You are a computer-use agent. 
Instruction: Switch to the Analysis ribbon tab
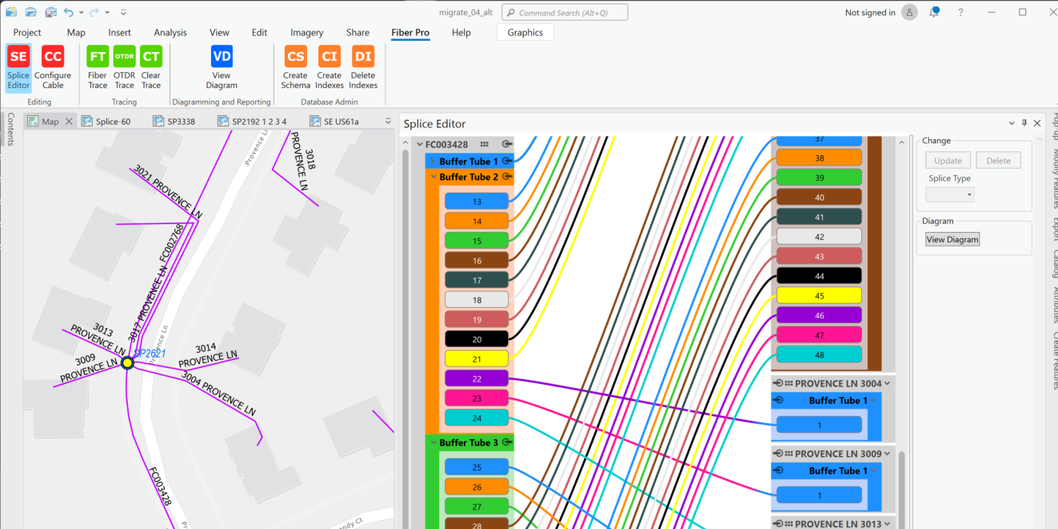170,32
